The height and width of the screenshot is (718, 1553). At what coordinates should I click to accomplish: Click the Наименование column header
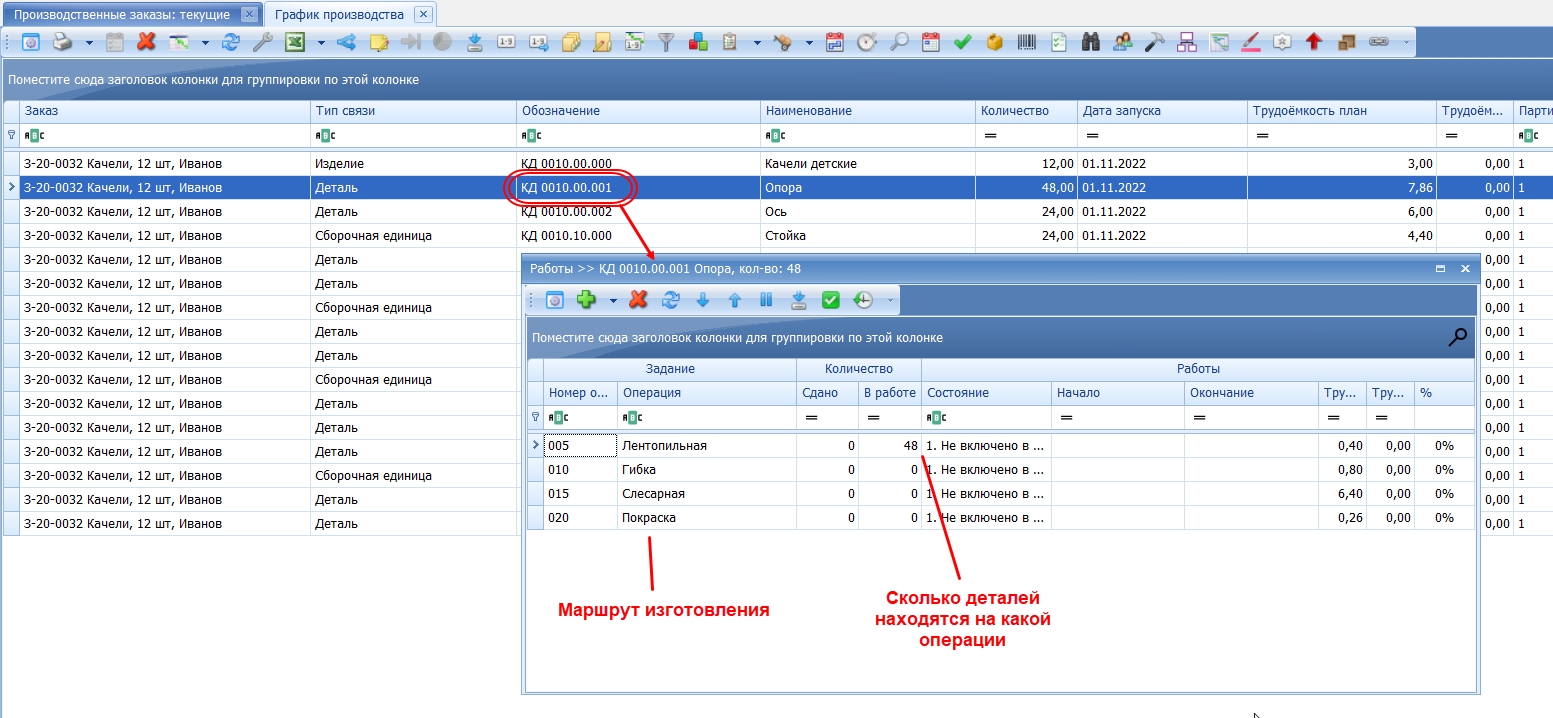pos(867,111)
